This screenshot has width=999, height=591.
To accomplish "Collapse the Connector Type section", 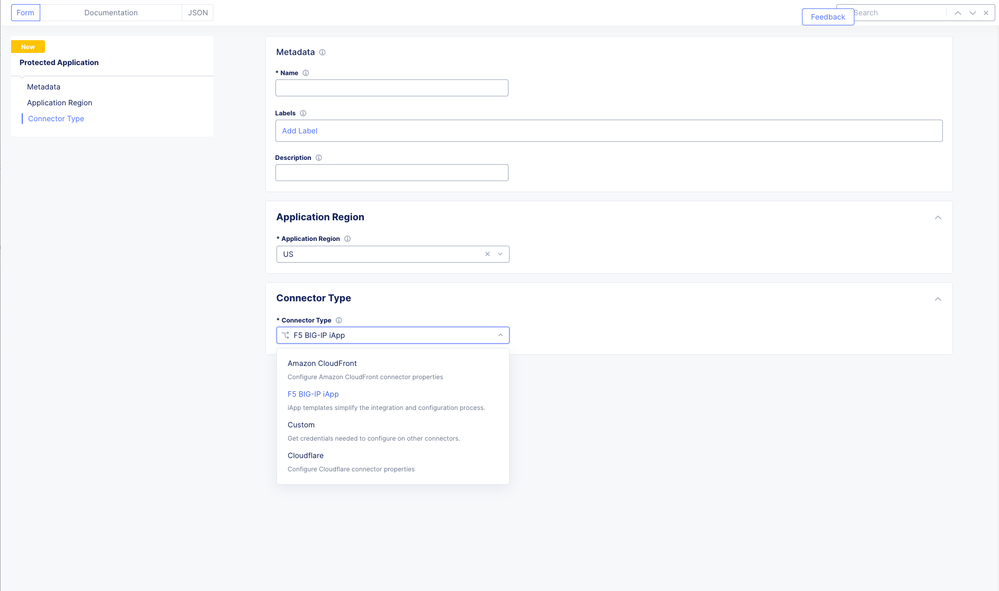I will pos(938,298).
